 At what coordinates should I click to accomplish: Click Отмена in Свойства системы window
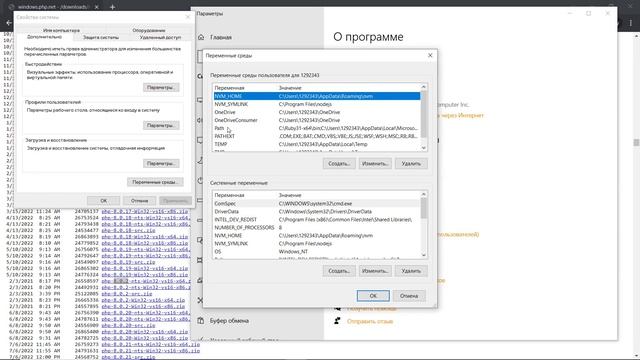[139, 201]
